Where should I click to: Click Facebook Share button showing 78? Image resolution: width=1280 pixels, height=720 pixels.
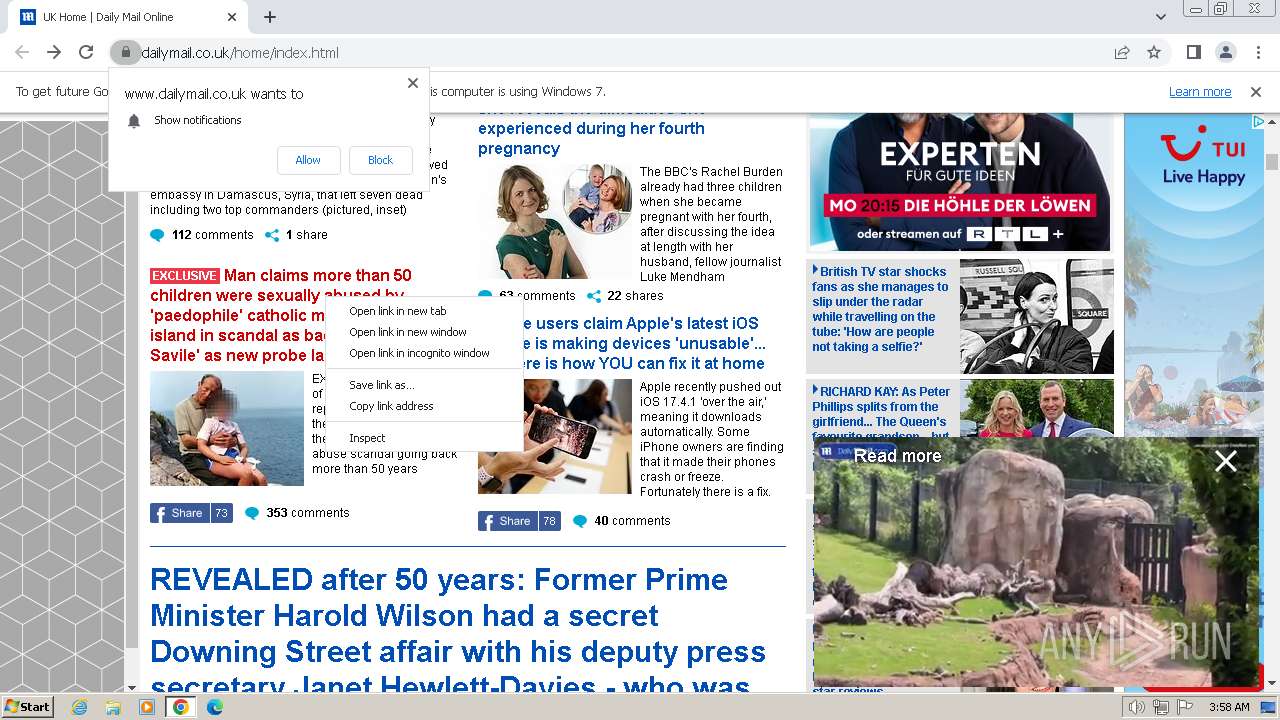pyautogui.click(x=519, y=521)
